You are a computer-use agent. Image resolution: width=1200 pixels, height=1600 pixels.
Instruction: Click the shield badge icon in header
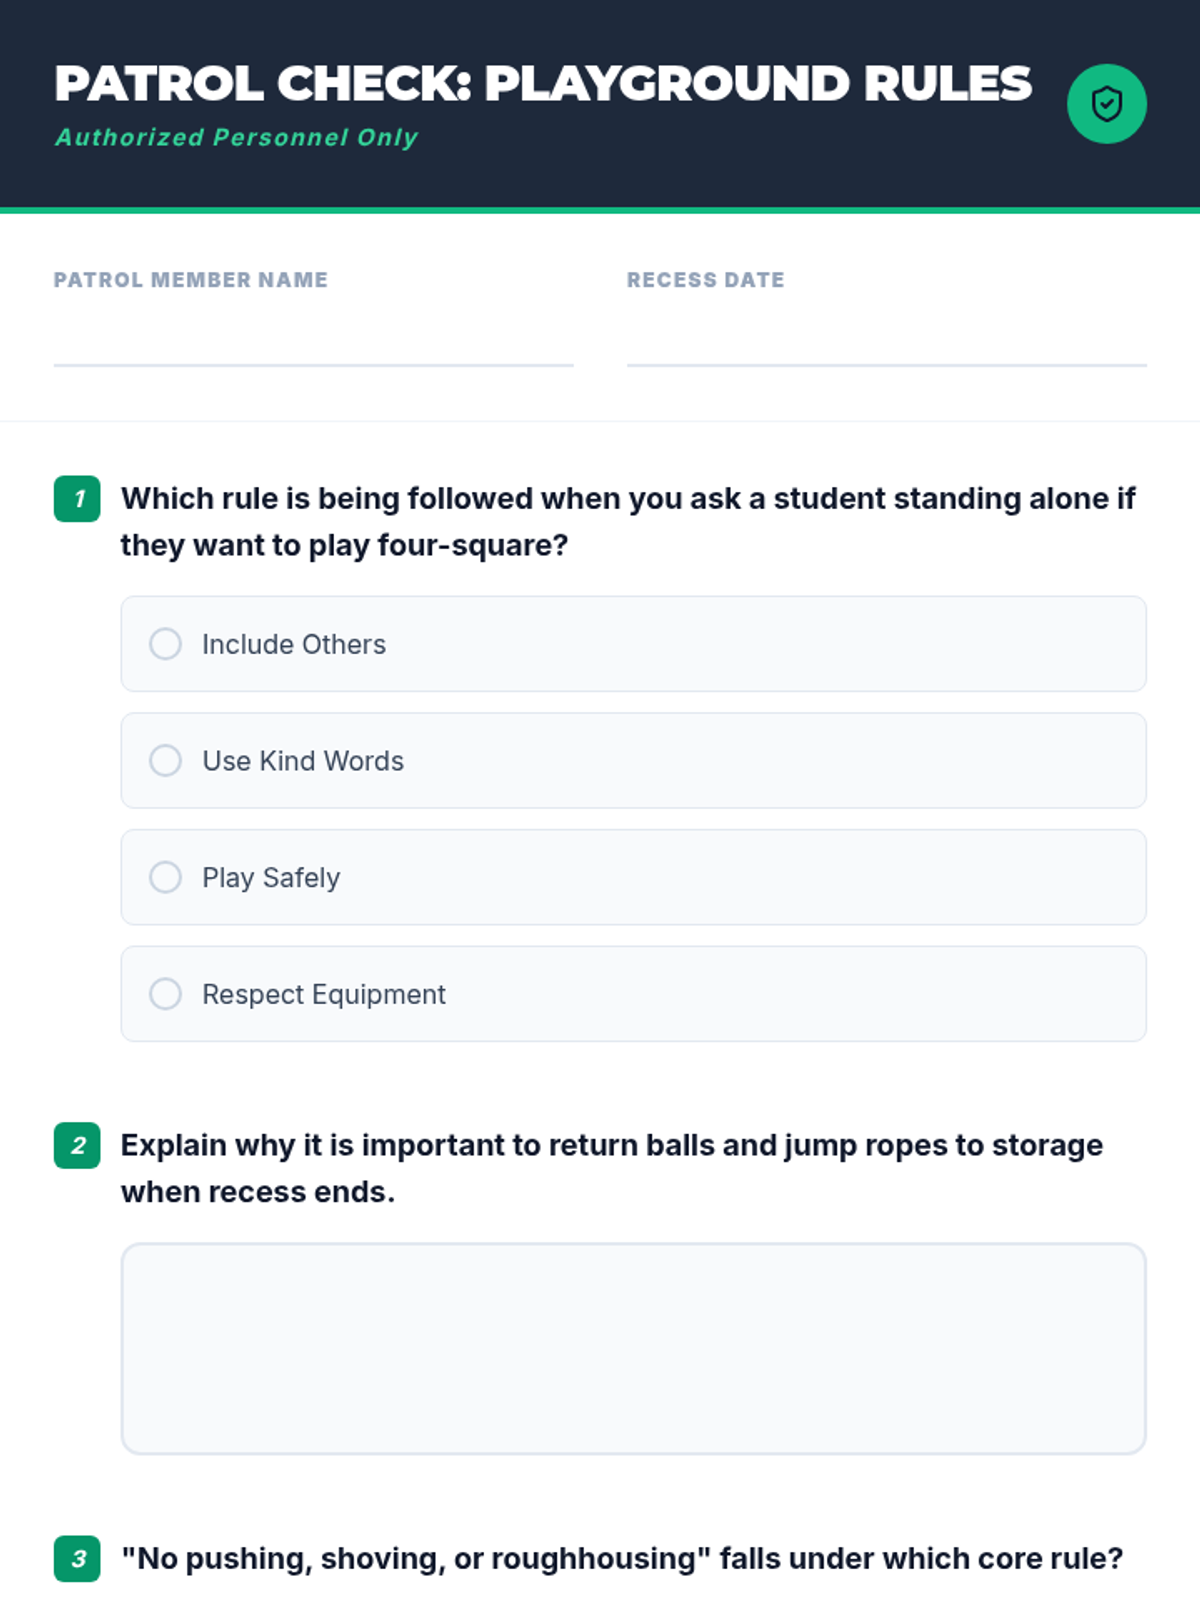point(1106,104)
